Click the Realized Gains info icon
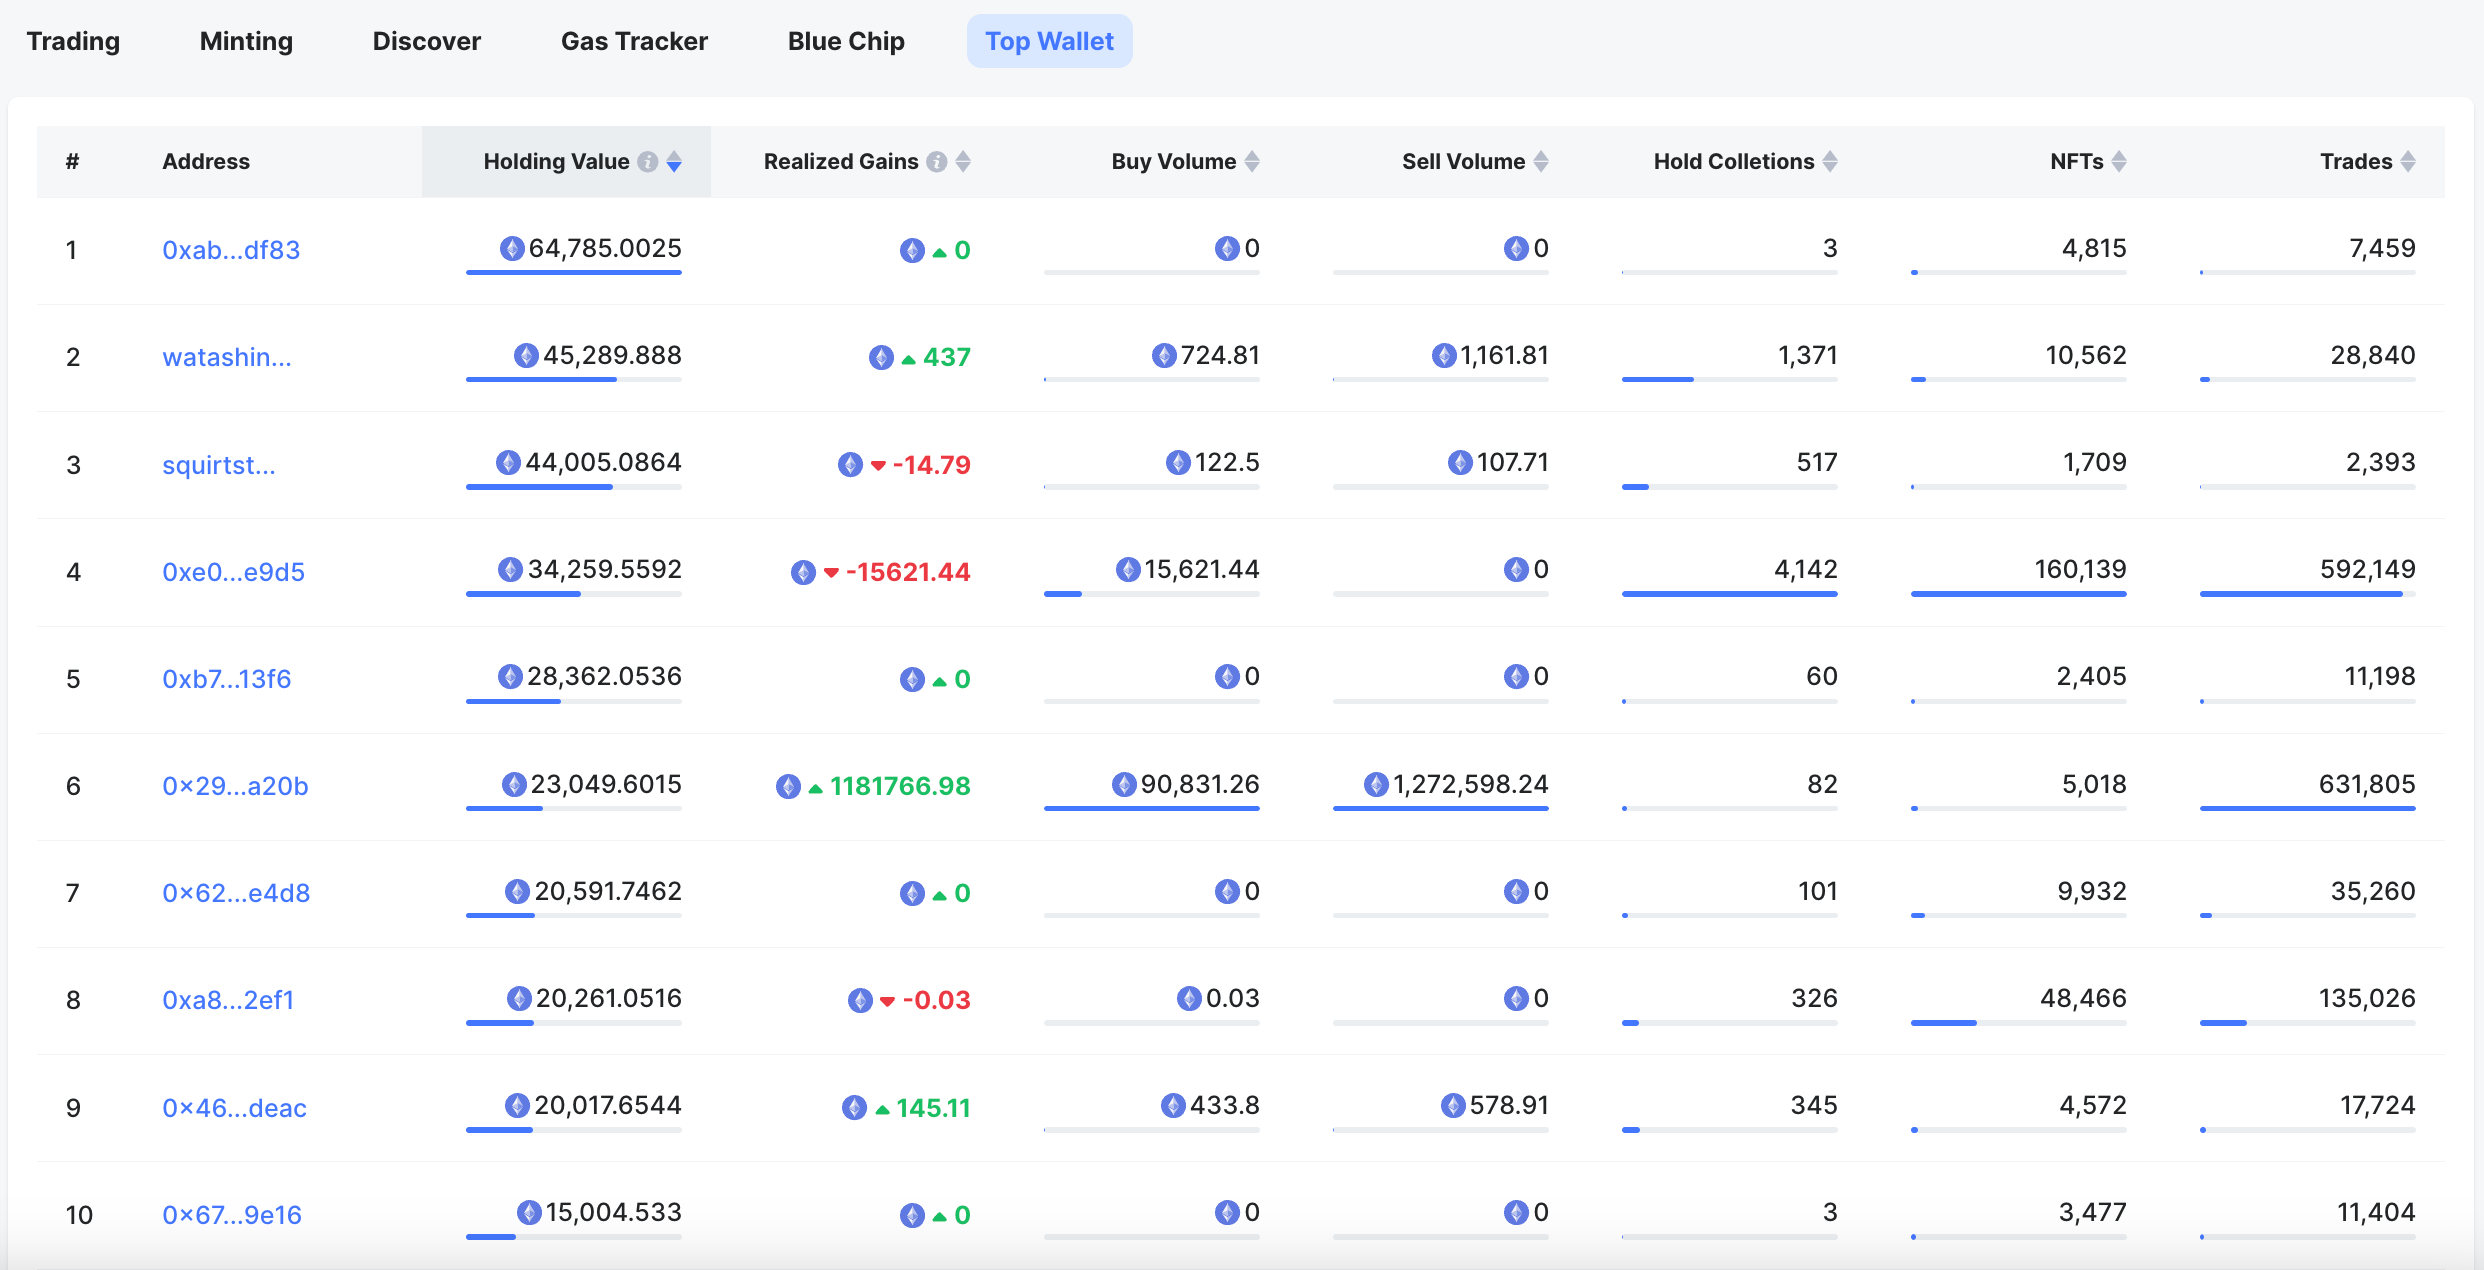The width and height of the screenshot is (2484, 1270). tap(936, 162)
